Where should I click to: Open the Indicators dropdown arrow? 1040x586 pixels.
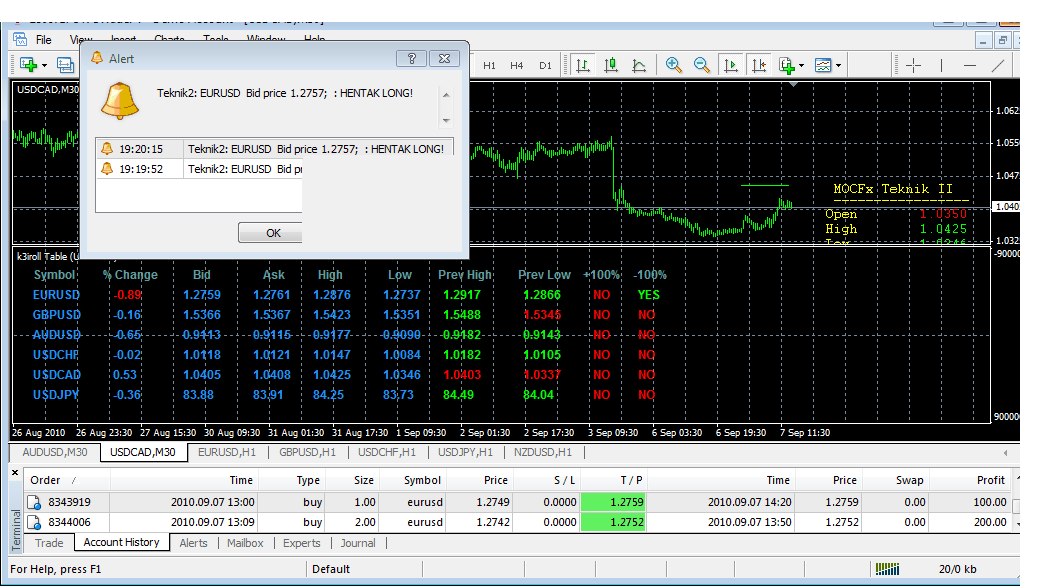[x=801, y=65]
